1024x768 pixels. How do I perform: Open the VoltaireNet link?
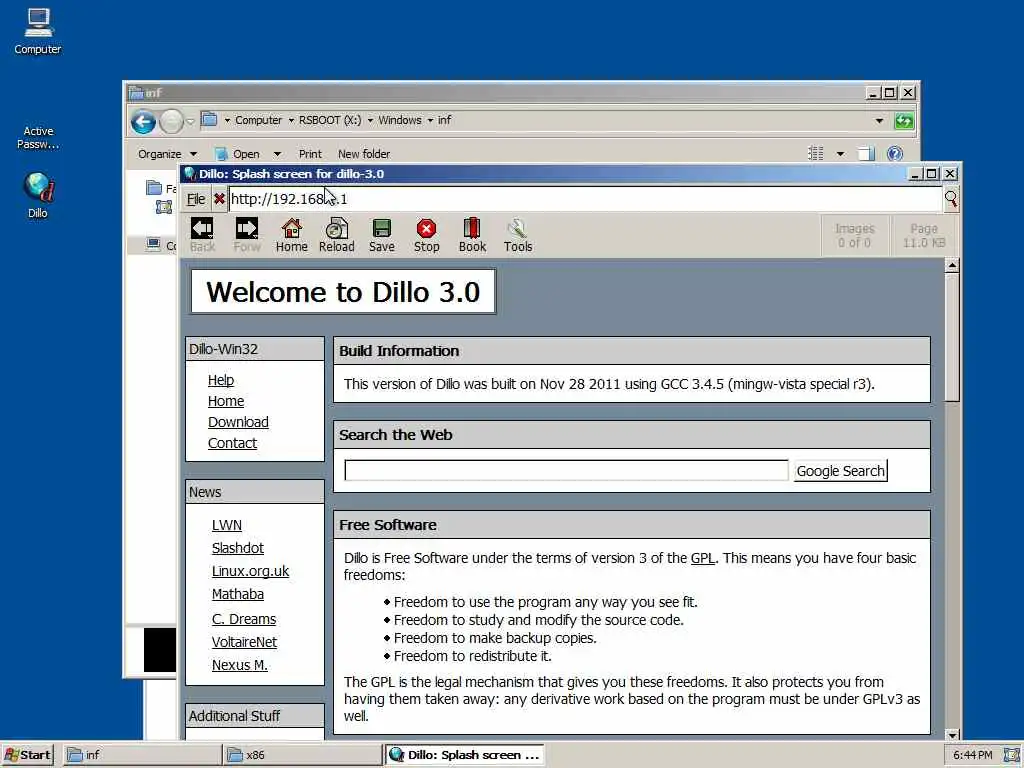(244, 642)
